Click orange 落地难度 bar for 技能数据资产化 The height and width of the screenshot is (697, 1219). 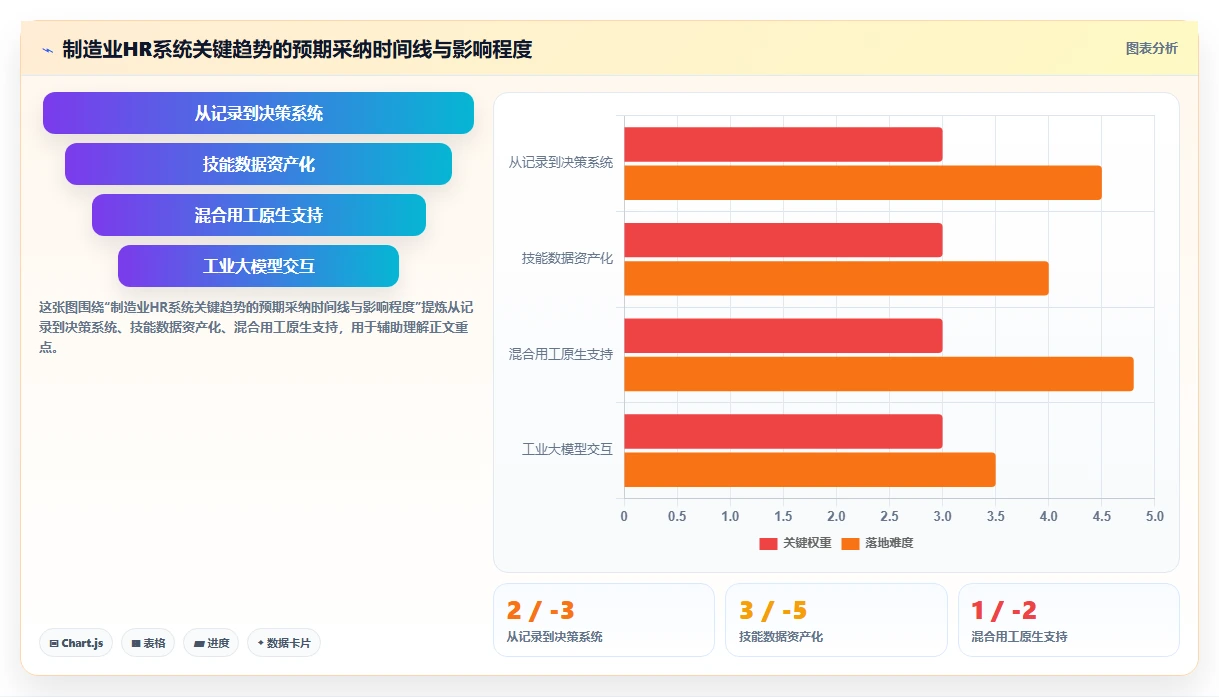click(x=836, y=278)
